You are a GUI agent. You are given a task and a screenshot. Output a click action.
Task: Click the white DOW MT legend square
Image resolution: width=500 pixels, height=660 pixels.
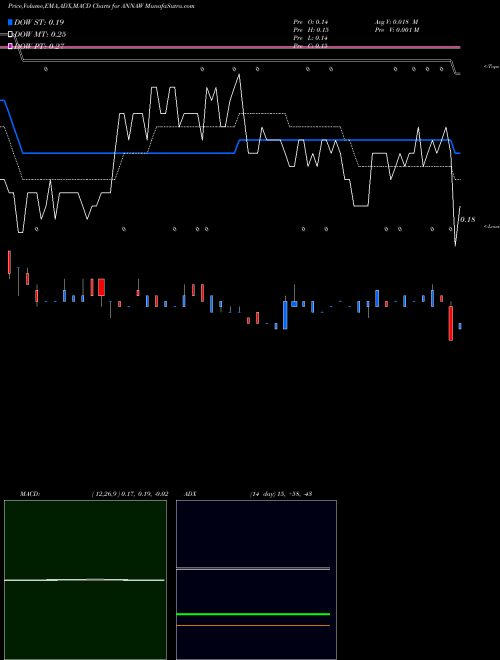tap(10, 35)
